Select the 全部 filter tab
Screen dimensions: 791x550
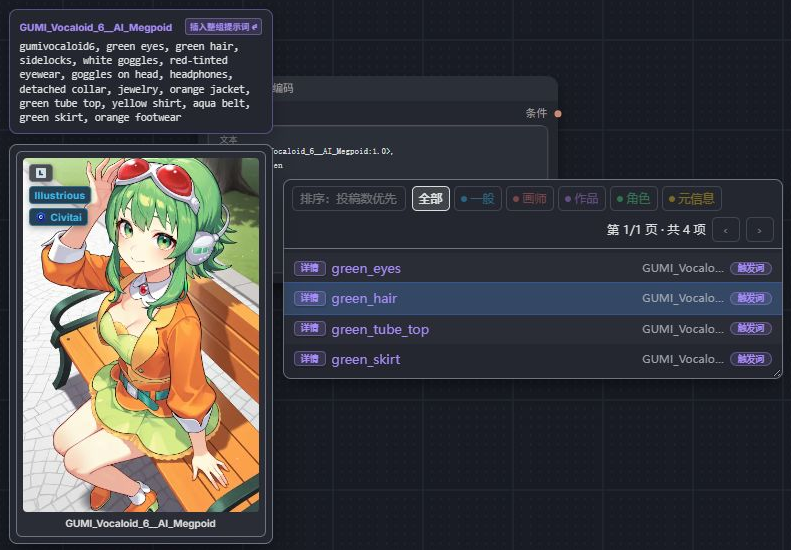tap(430, 199)
